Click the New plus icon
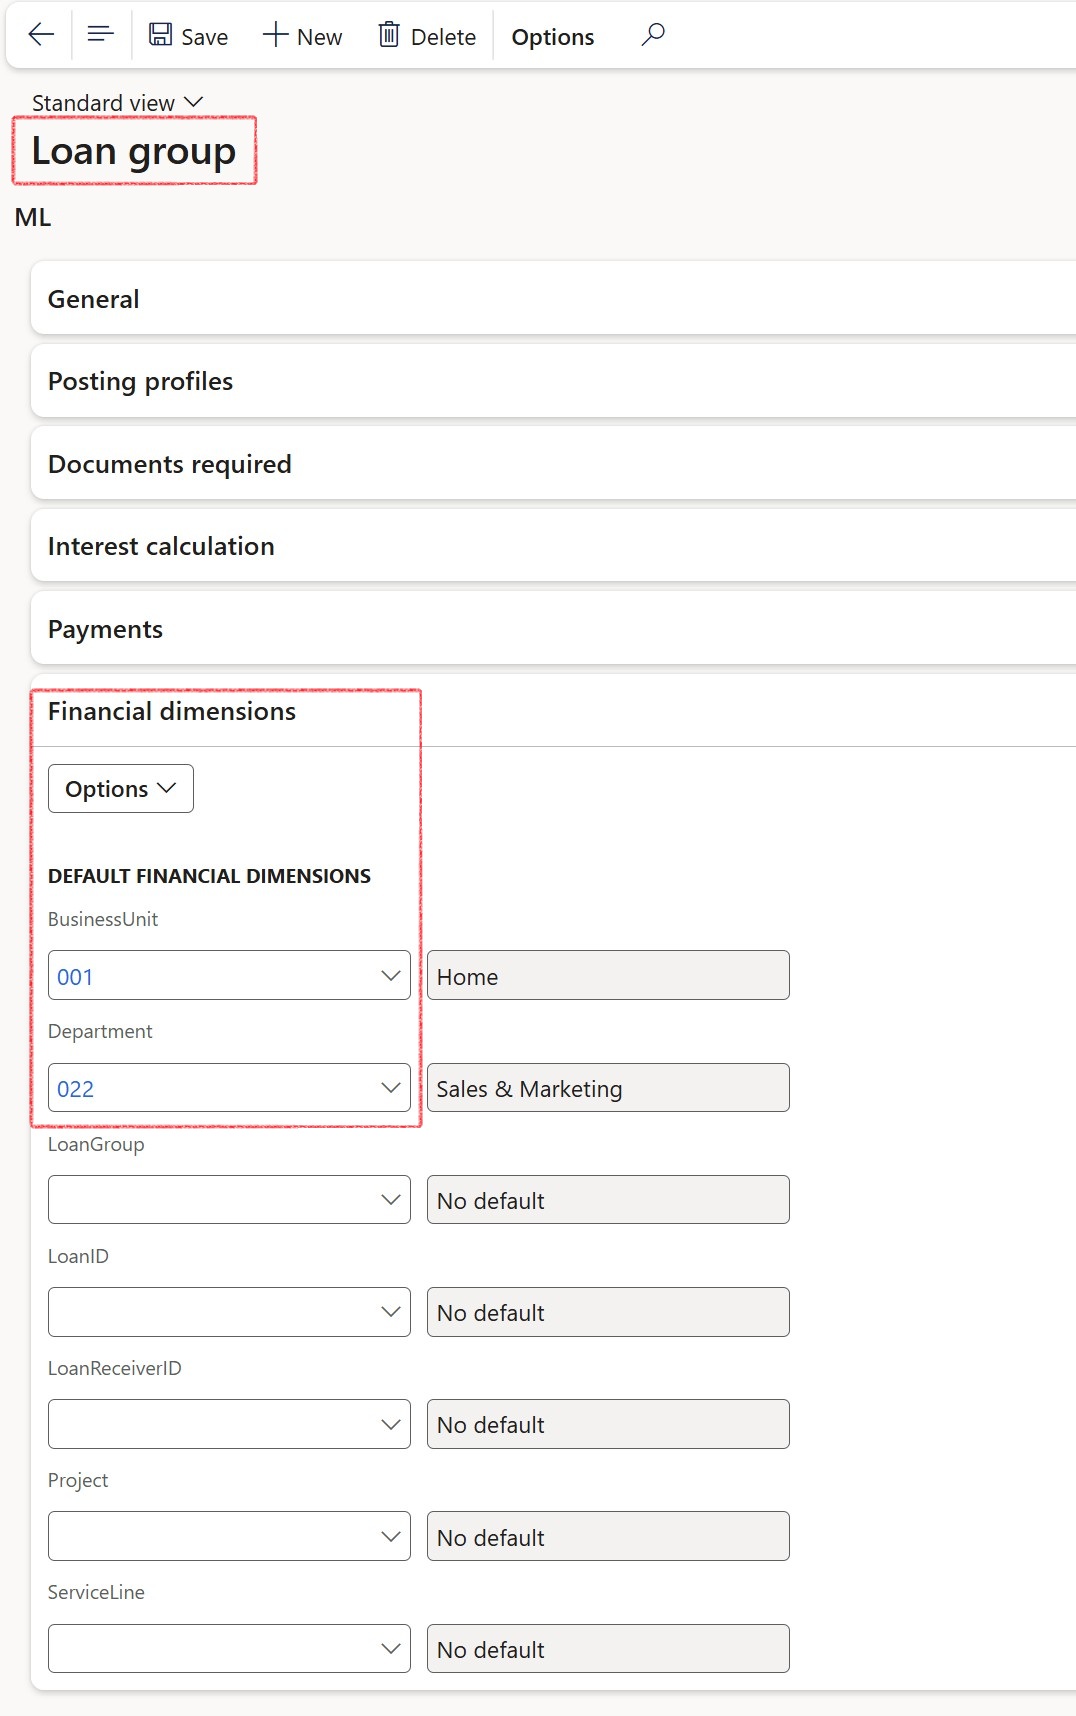 275,35
